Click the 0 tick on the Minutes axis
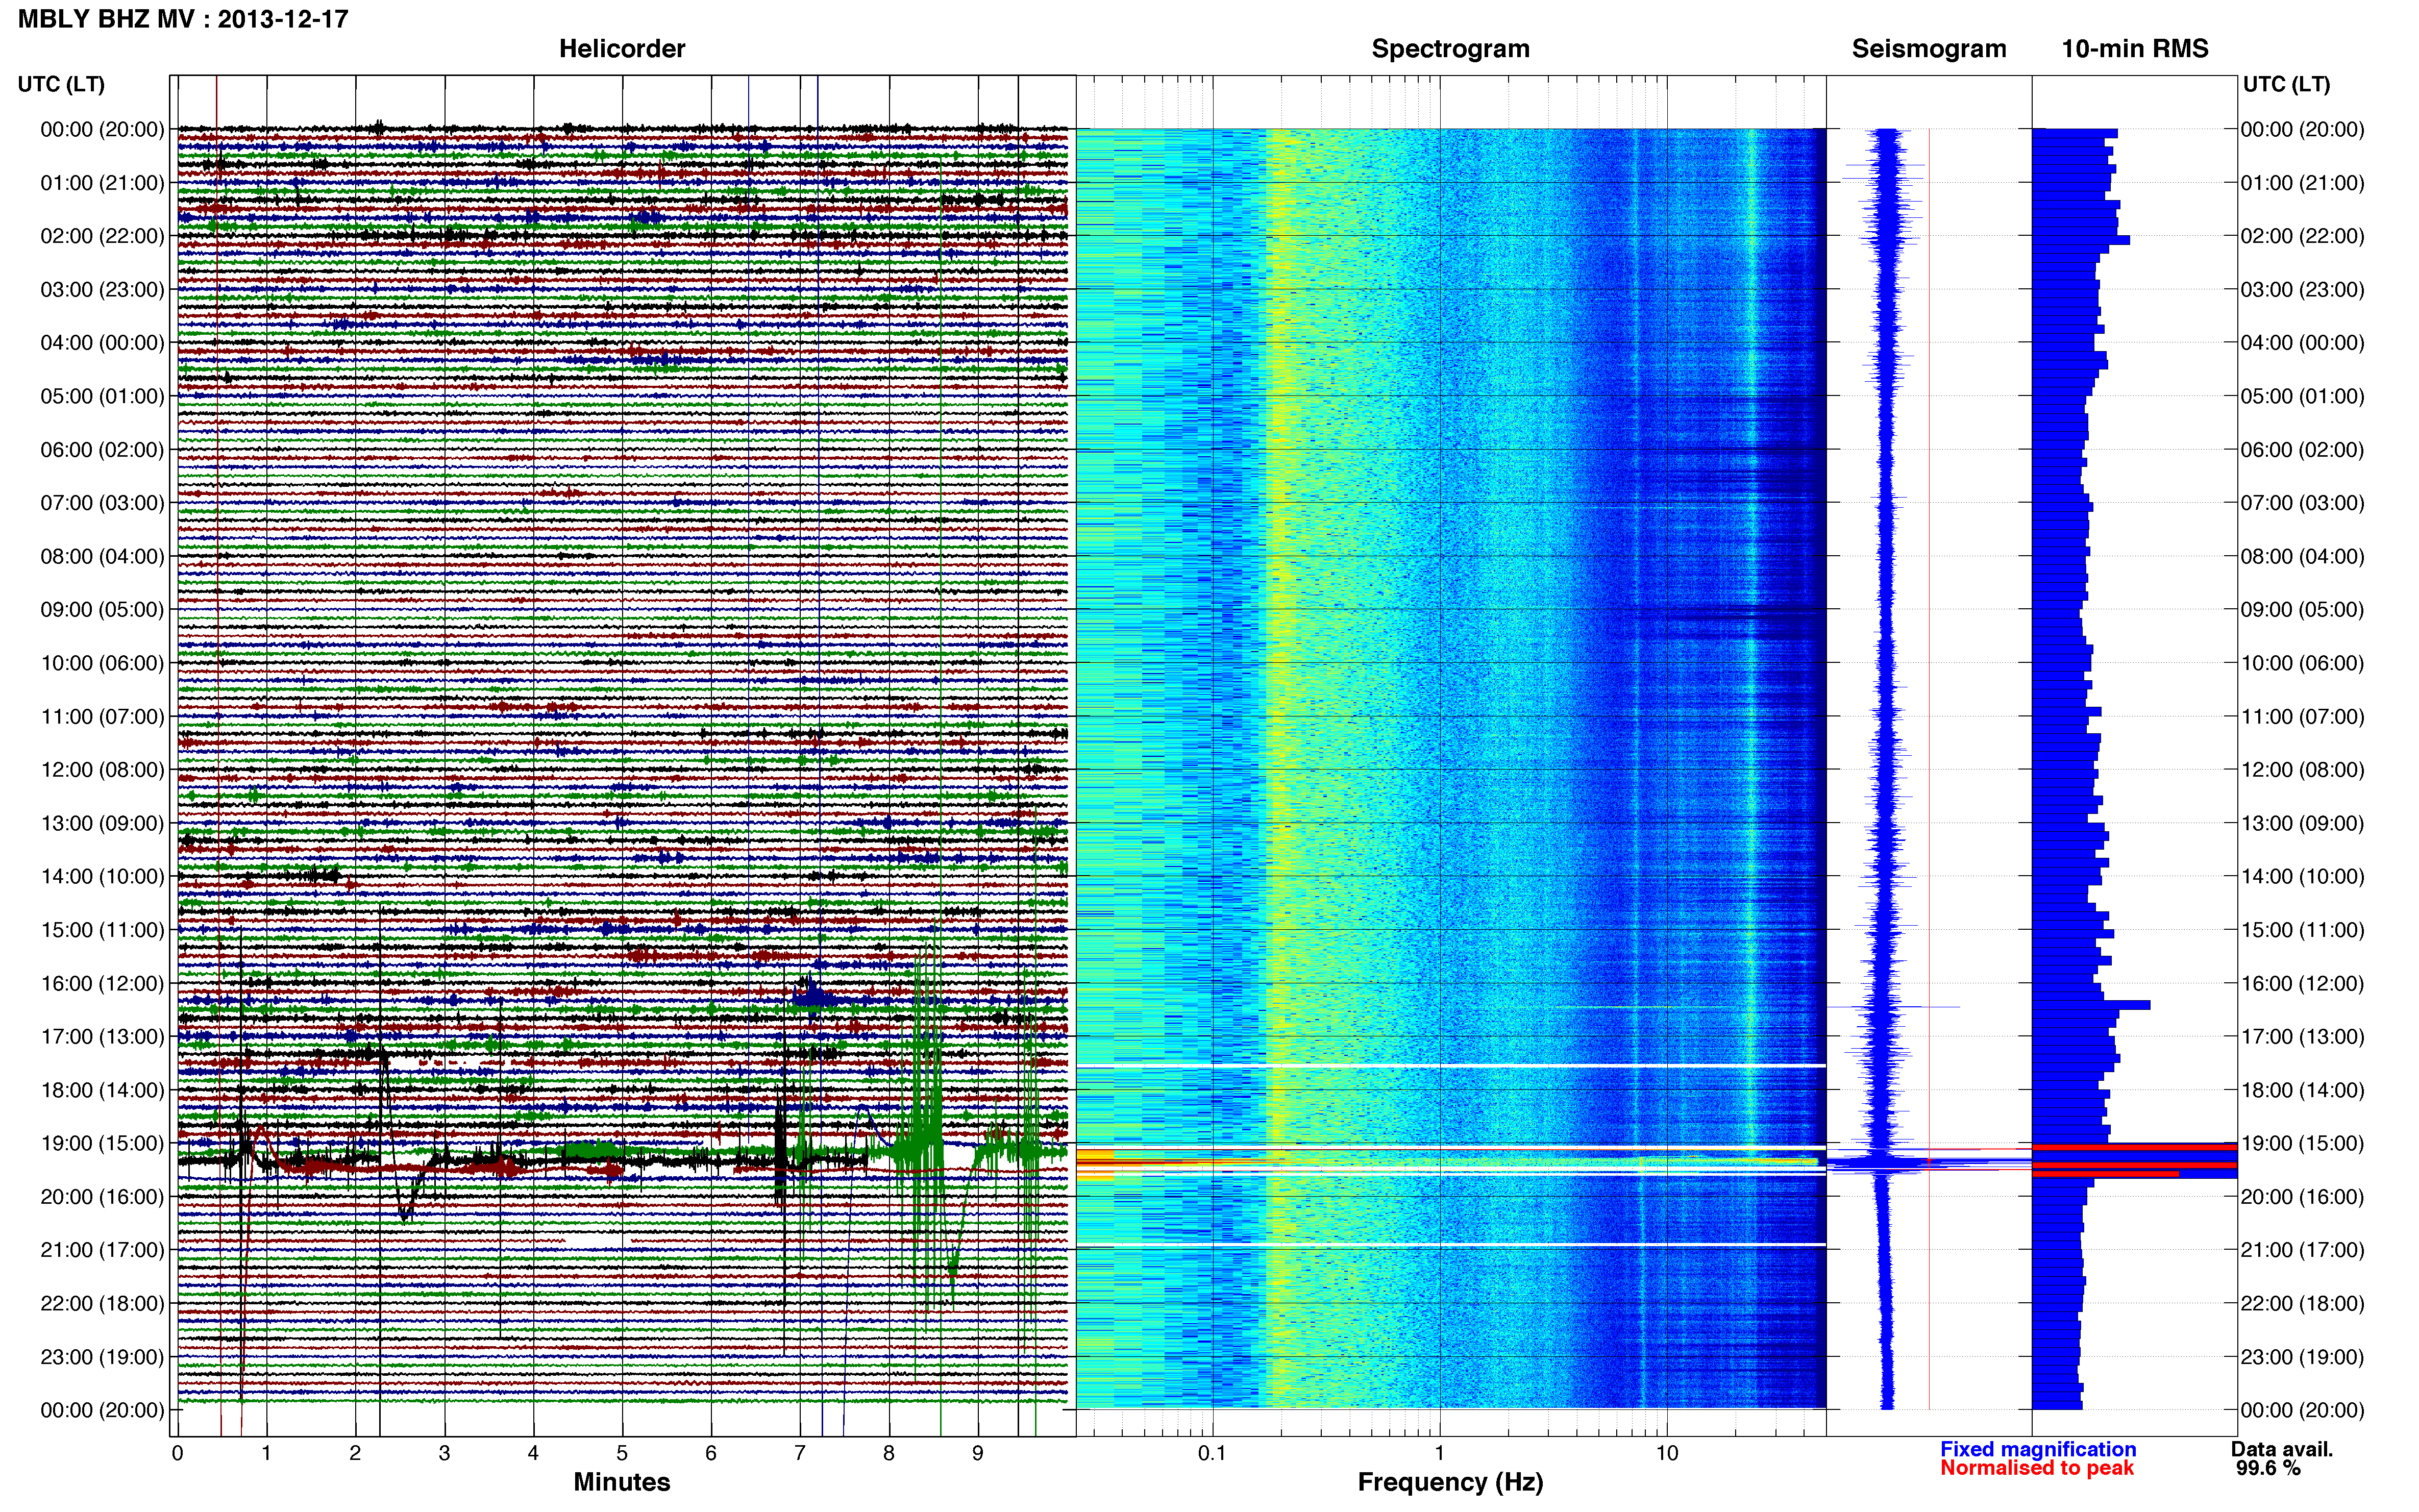2419x1512 pixels. tap(178, 1454)
